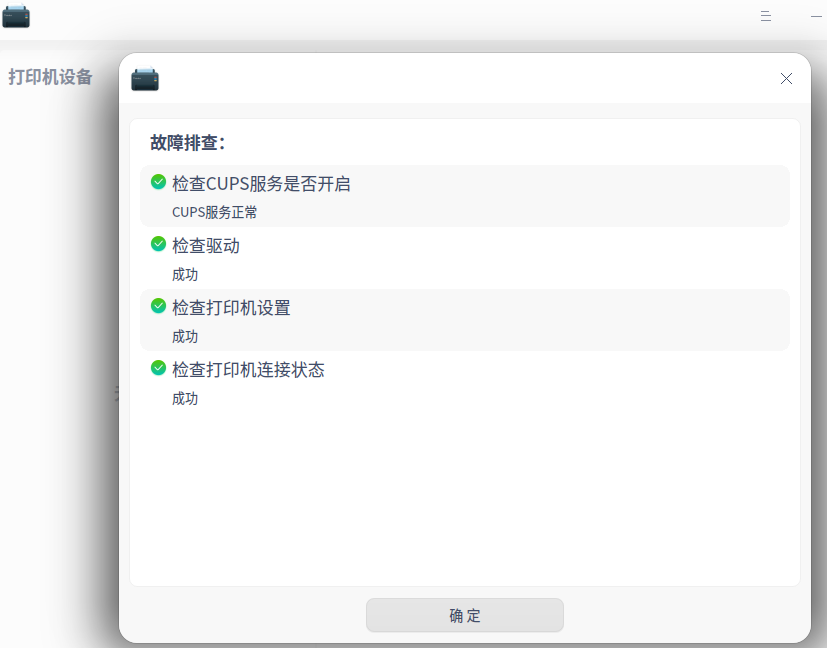Select the 检查驱动 troubleshooting row
Screen dimensions: 827x648
click(x=464, y=258)
